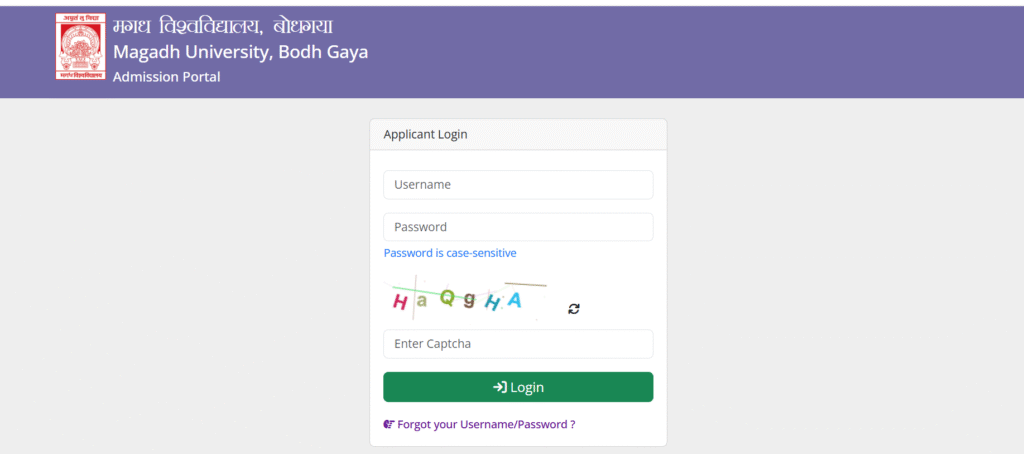Click the Hindi university title in header

(223, 27)
